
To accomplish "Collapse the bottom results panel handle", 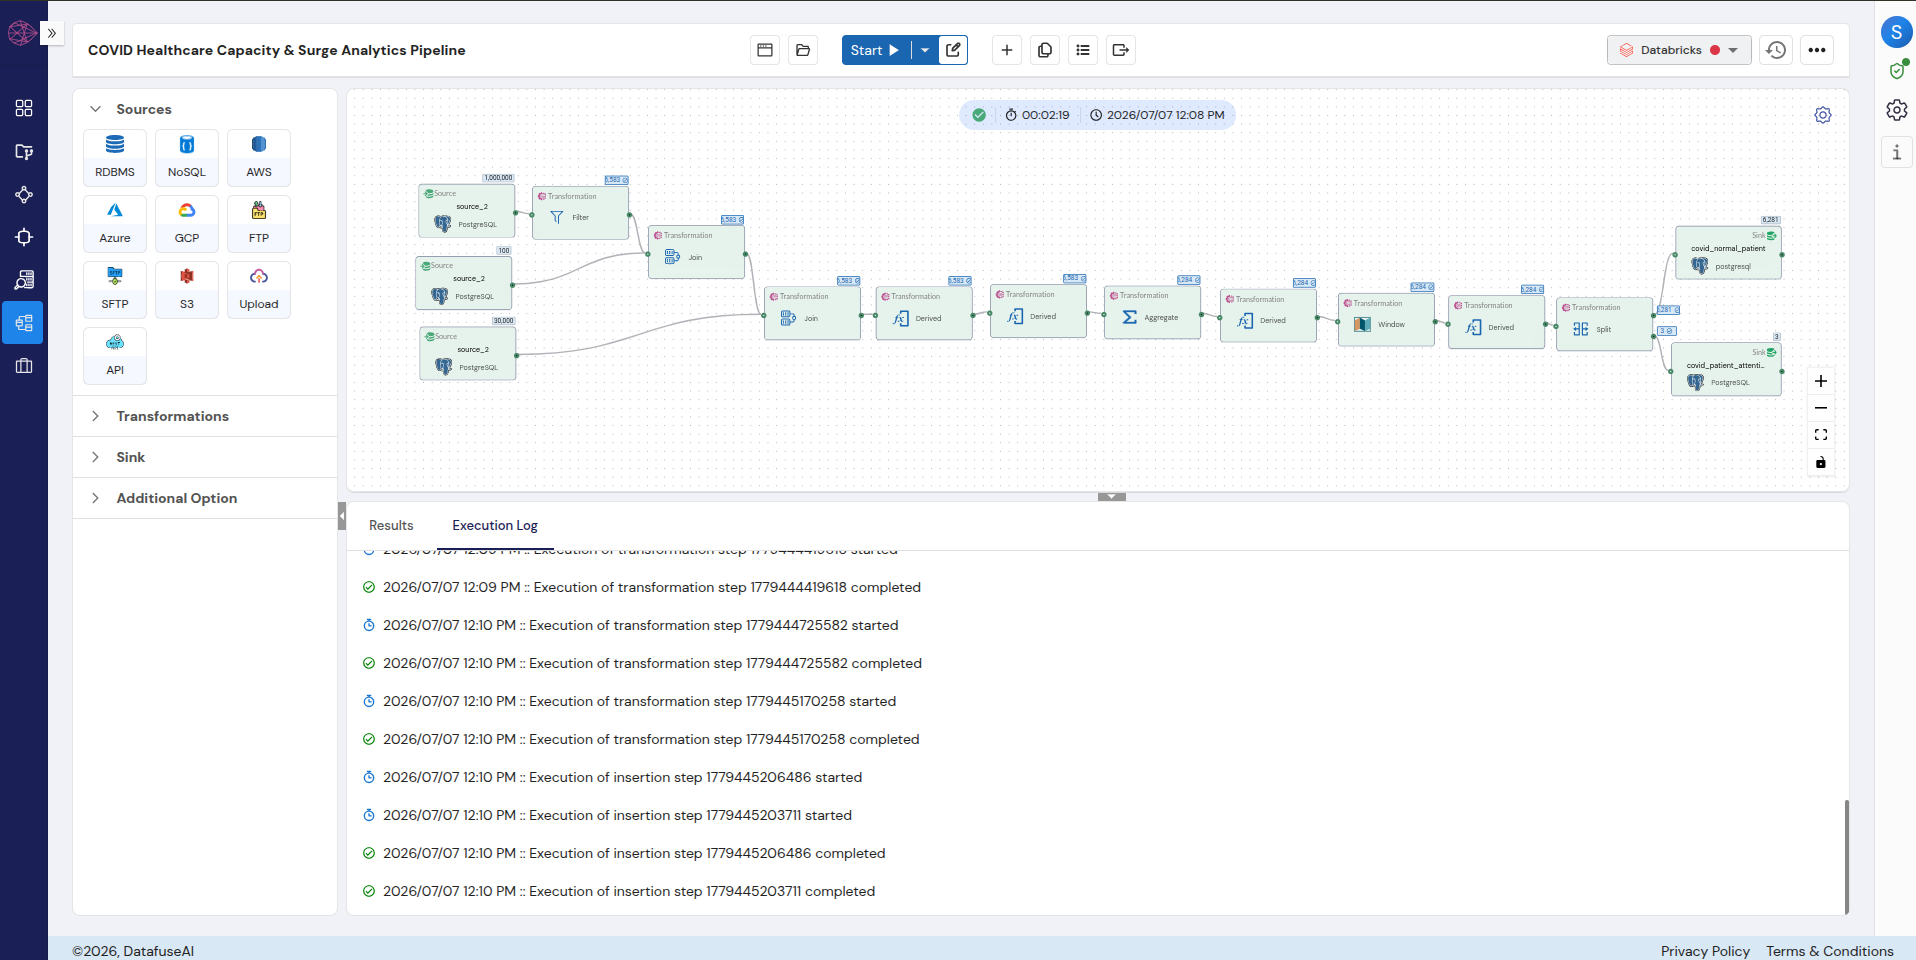I will click(x=1112, y=497).
